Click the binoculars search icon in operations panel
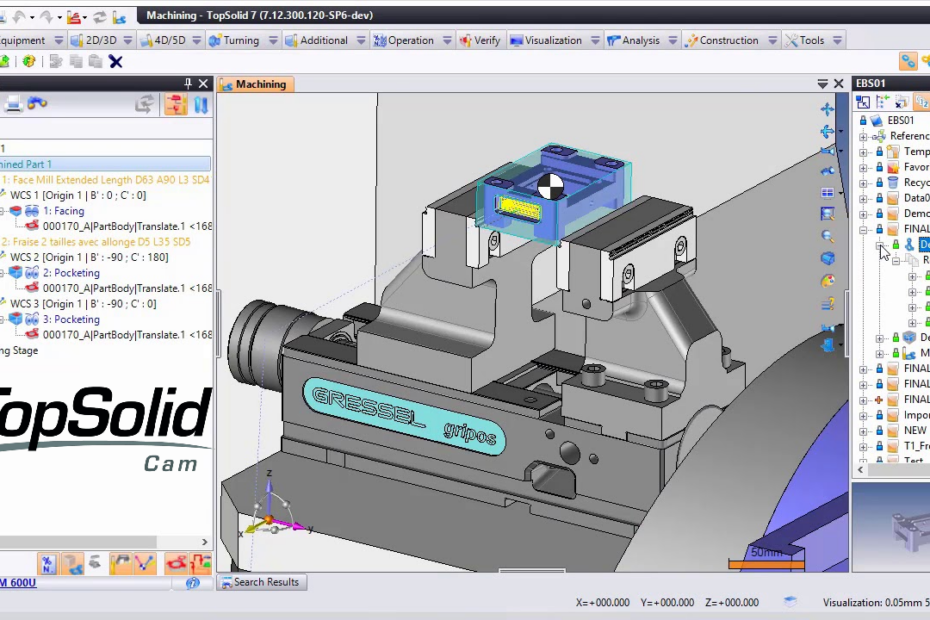 [37, 104]
